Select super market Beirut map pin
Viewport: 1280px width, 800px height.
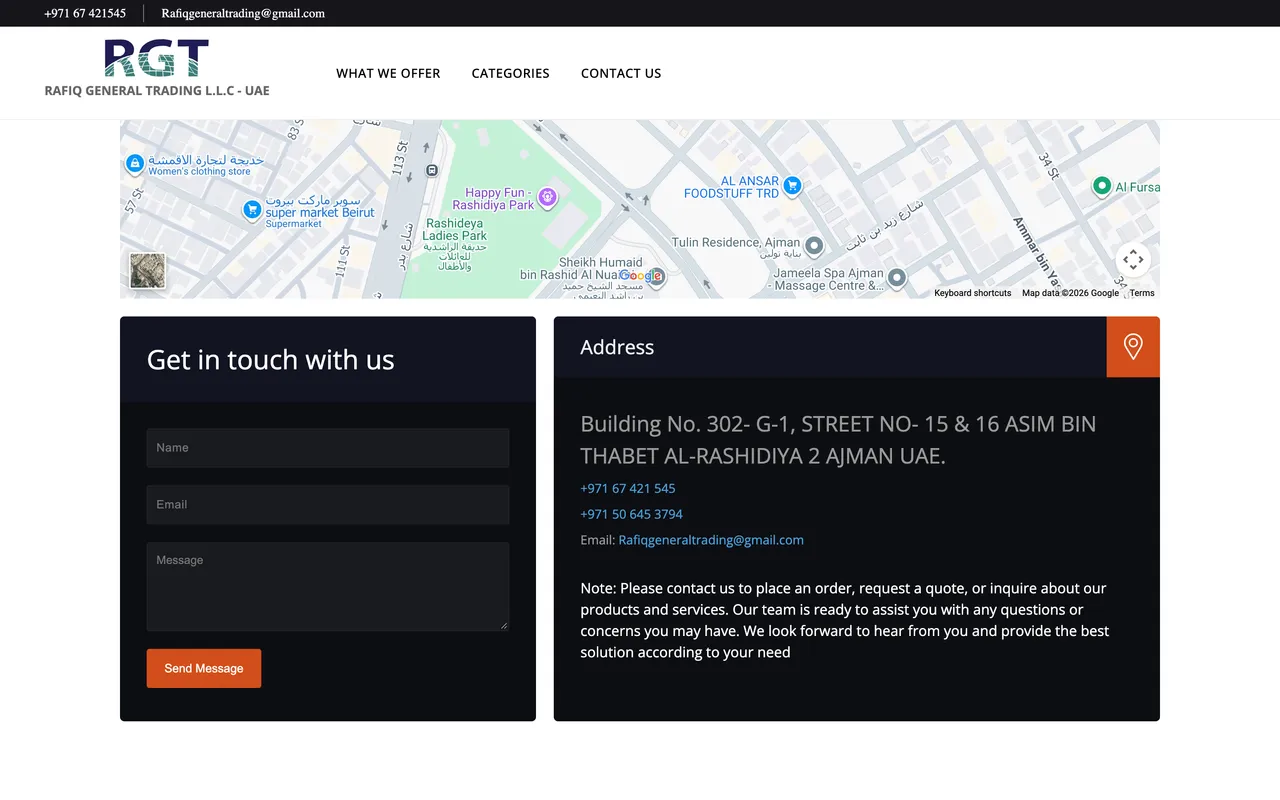pos(252,210)
